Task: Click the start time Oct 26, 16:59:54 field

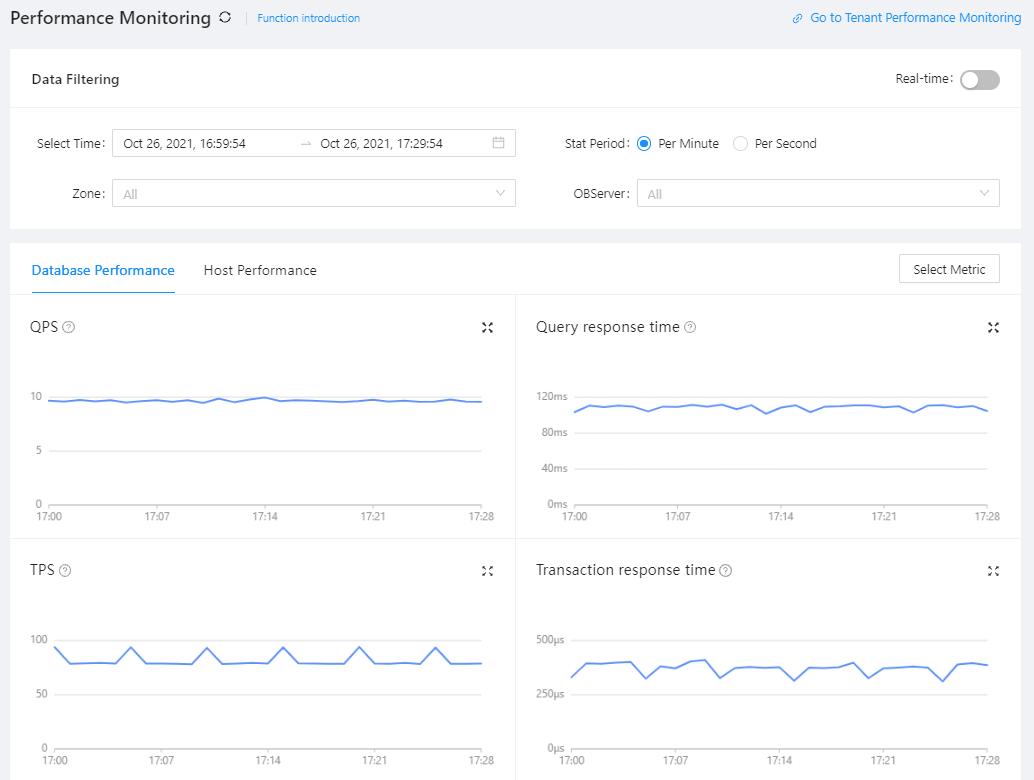Action: (x=185, y=143)
